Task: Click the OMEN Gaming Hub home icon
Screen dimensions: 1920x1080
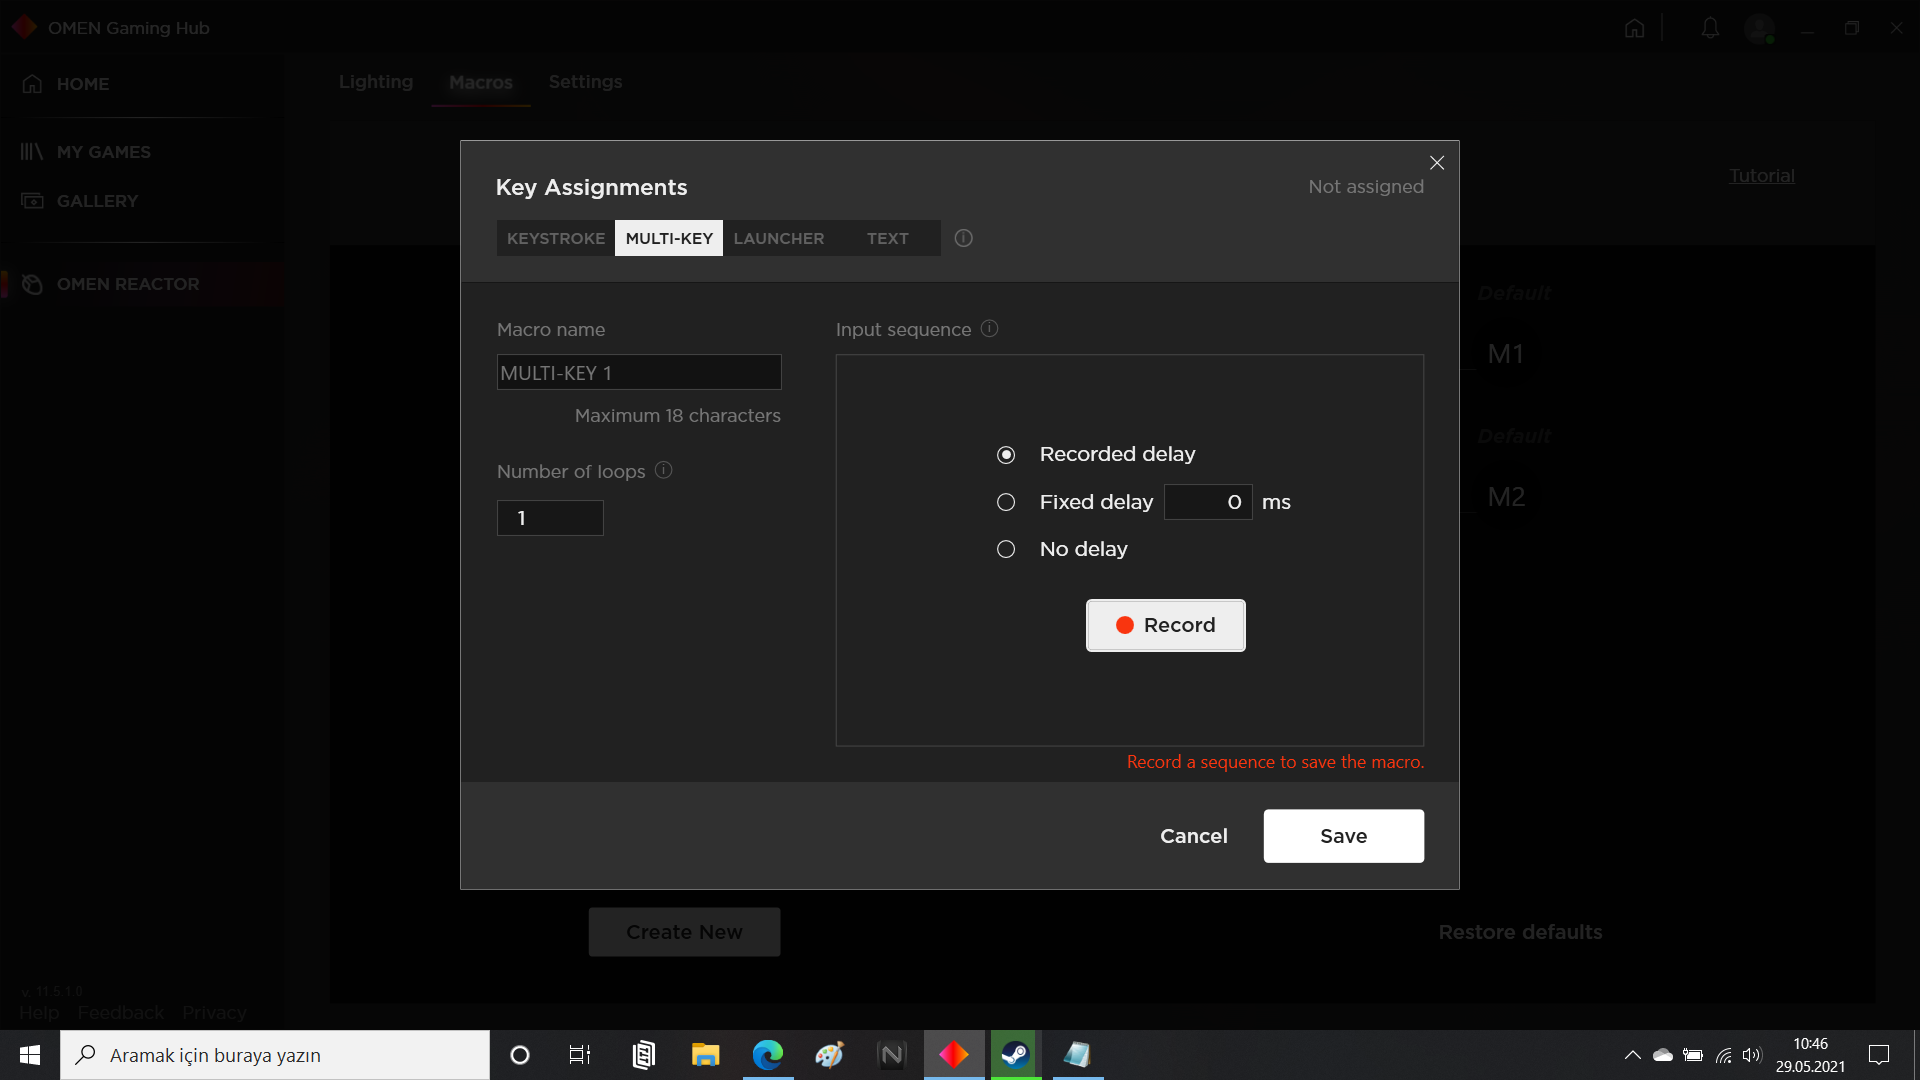Action: click(x=1635, y=28)
